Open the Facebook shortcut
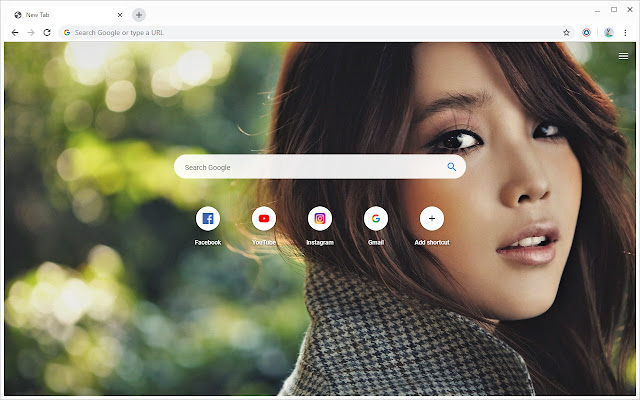Screen dimensions: 640x400 tap(208, 219)
